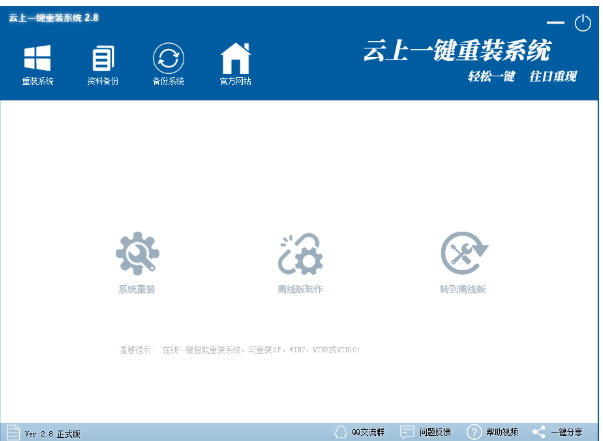Click the 官方网站 label in top toolbar
Screen dimensions: 603x441
[x=235, y=81]
